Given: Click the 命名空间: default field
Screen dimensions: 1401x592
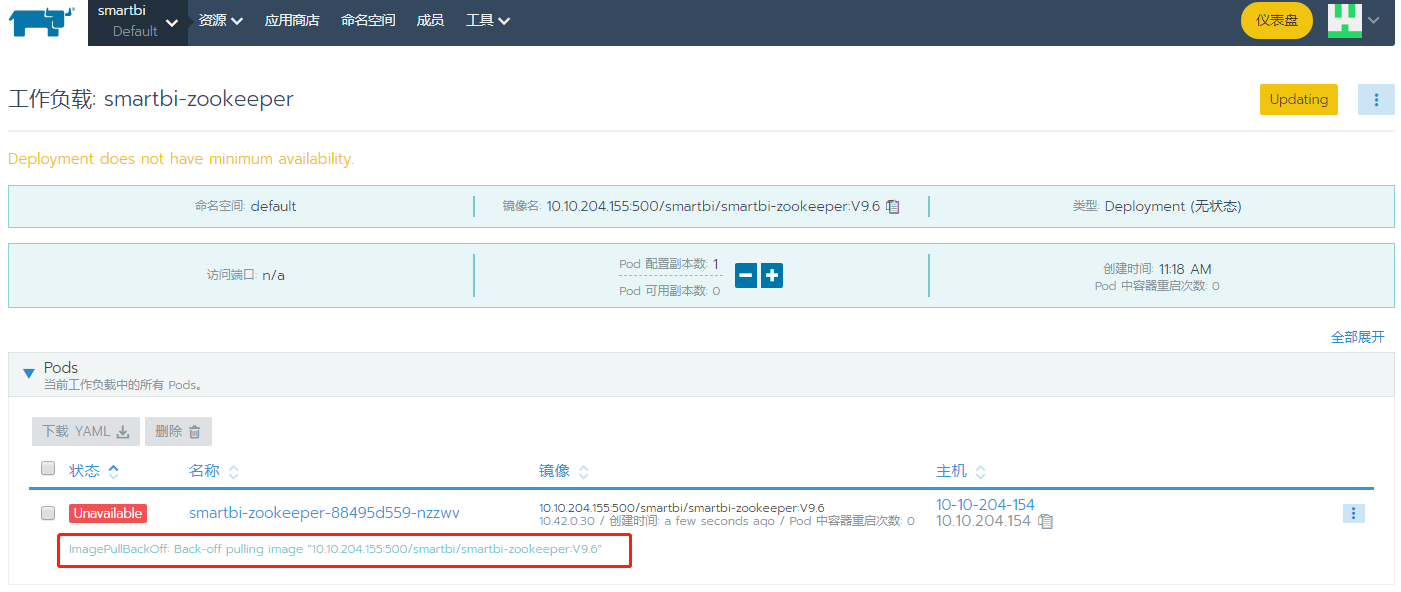Looking at the screenshot, I should click(245, 206).
